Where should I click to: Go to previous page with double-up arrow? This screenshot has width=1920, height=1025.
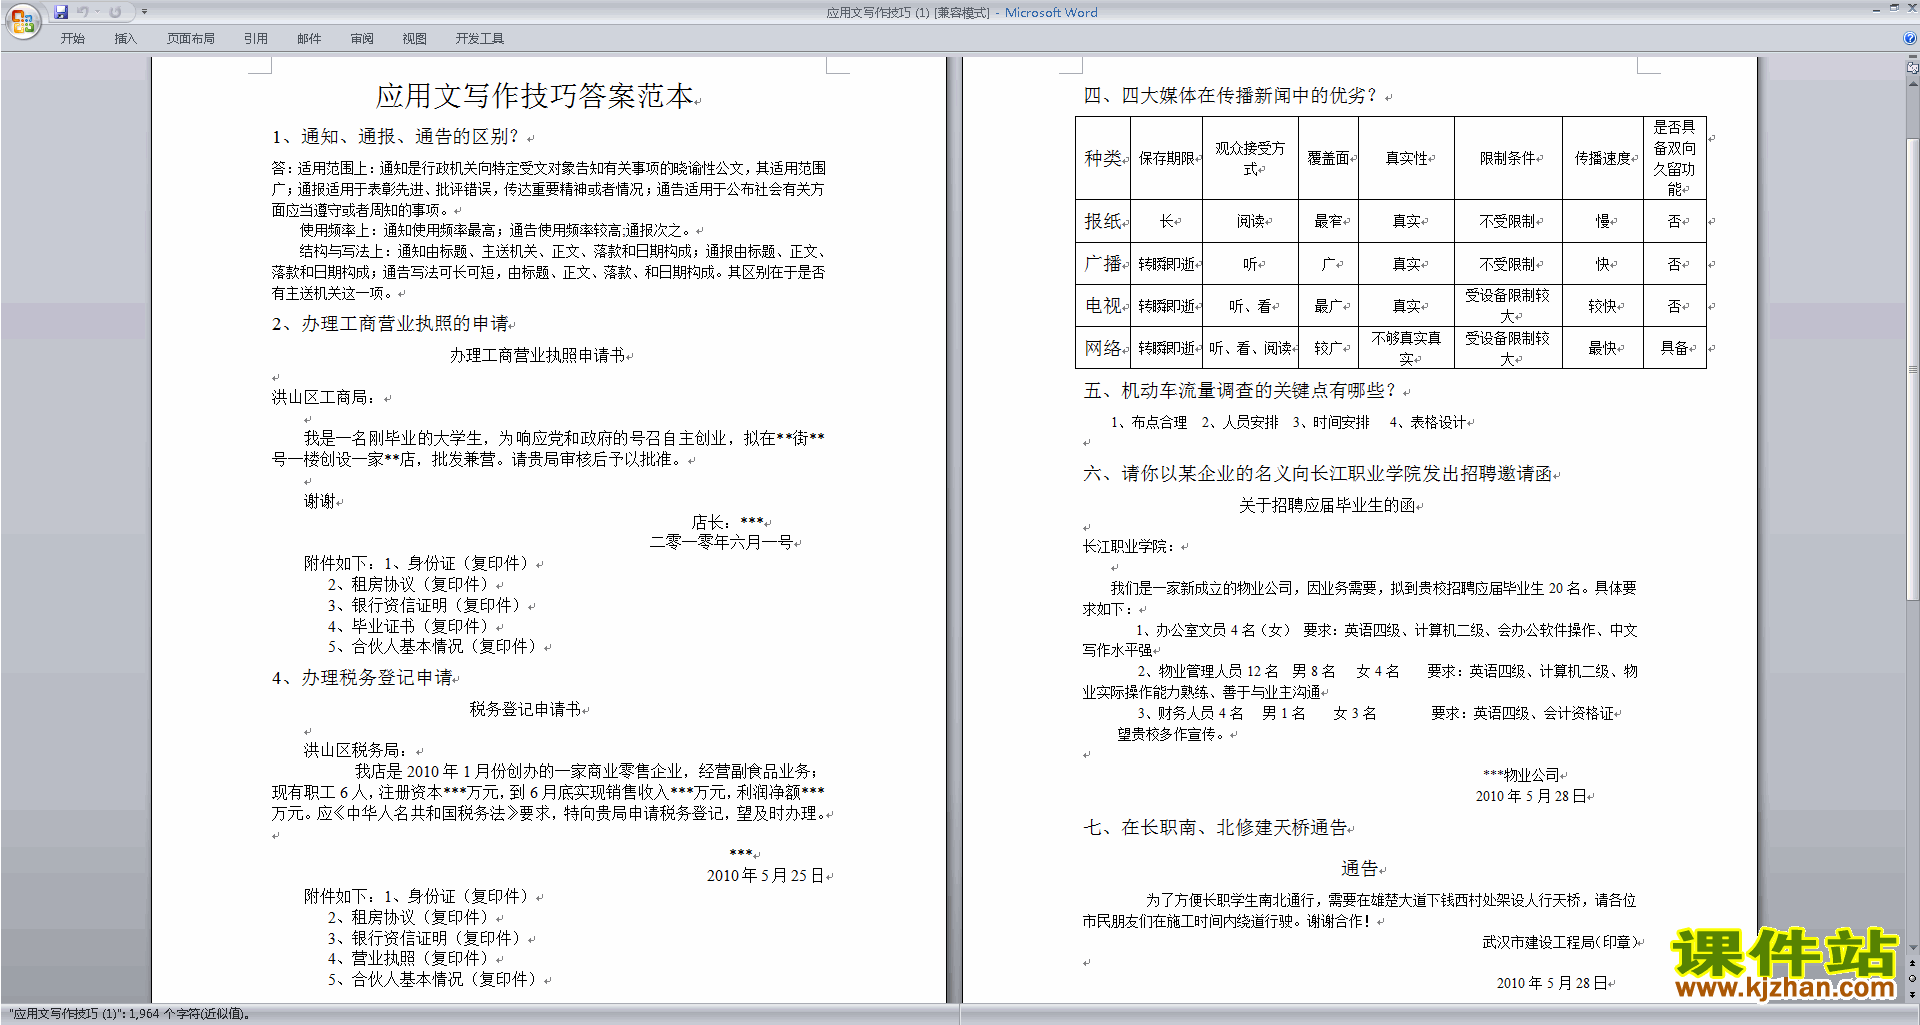(x=1913, y=963)
